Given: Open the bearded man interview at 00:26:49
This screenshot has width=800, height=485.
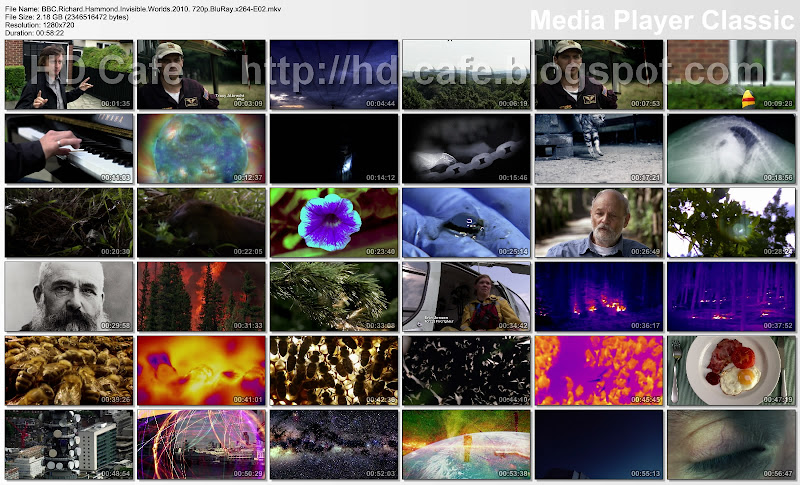Looking at the screenshot, I should [599, 222].
